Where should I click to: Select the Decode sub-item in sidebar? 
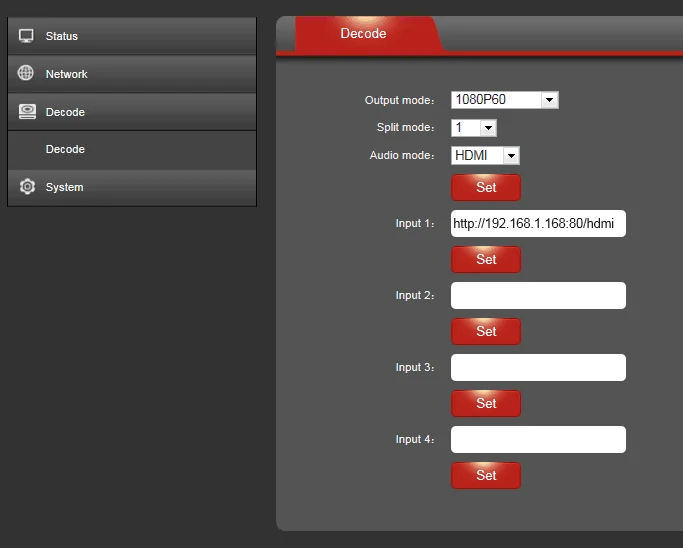tap(66, 149)
